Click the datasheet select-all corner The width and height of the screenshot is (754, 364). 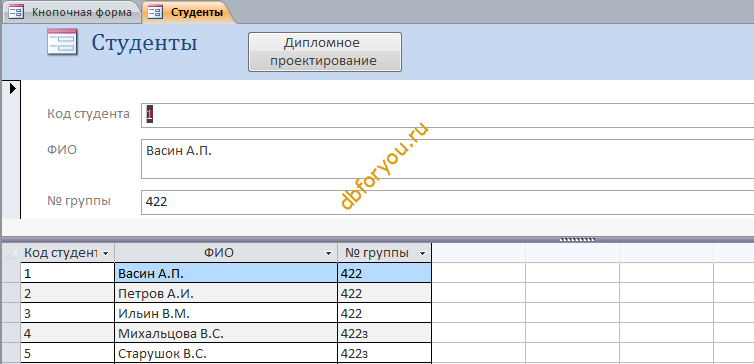pyautogui.click(x=12, y=253)
